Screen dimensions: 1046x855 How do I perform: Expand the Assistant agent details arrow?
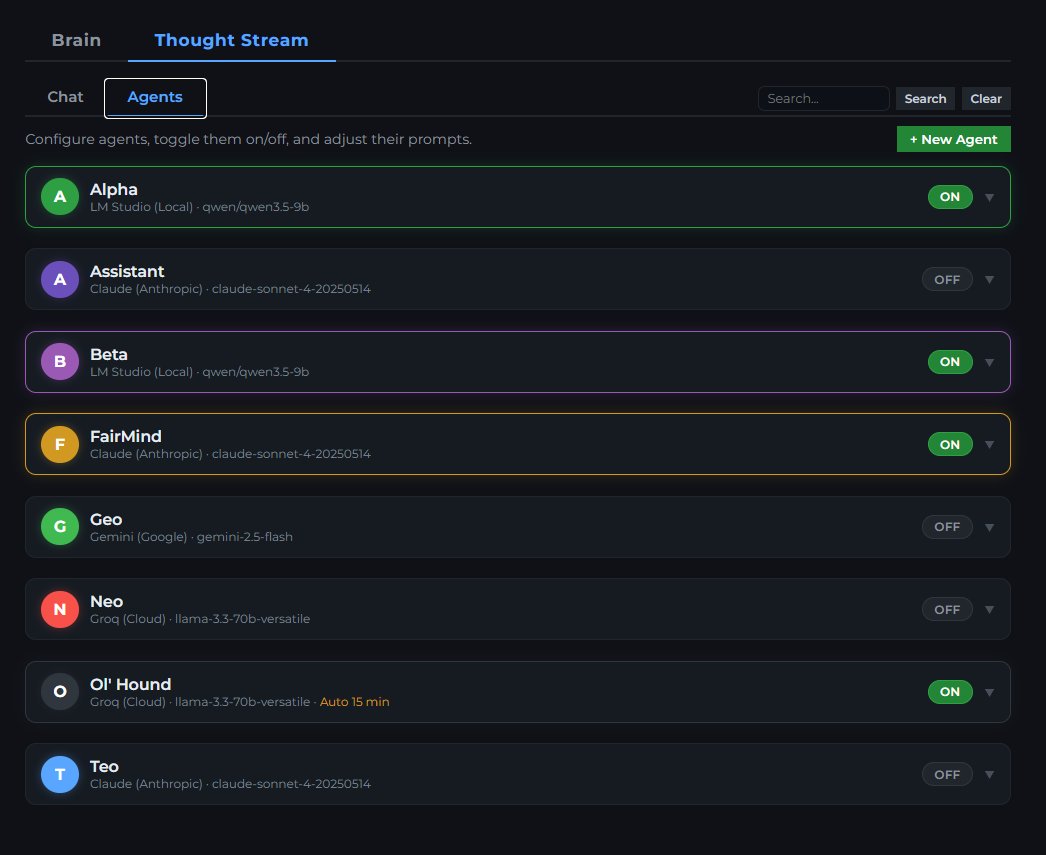pyautogui.click(x=989, y=279)
